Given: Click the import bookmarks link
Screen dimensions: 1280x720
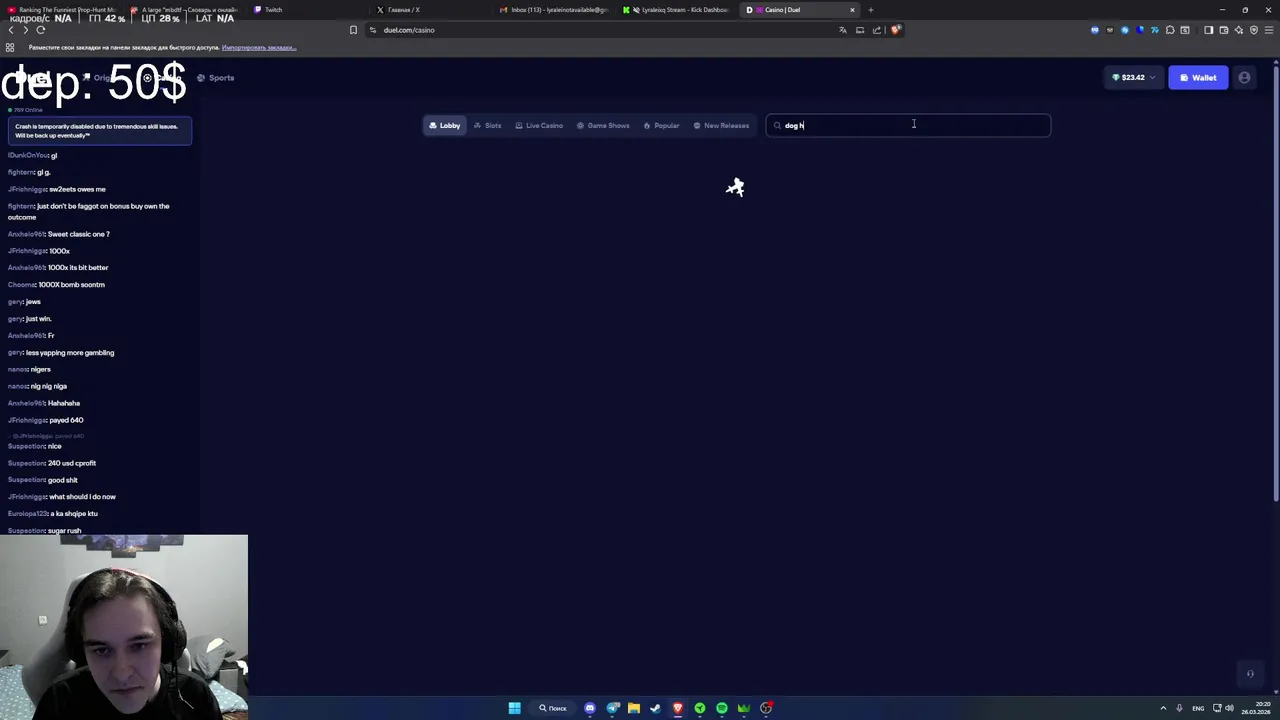Looking at the screenshot, I should [259, 47].
